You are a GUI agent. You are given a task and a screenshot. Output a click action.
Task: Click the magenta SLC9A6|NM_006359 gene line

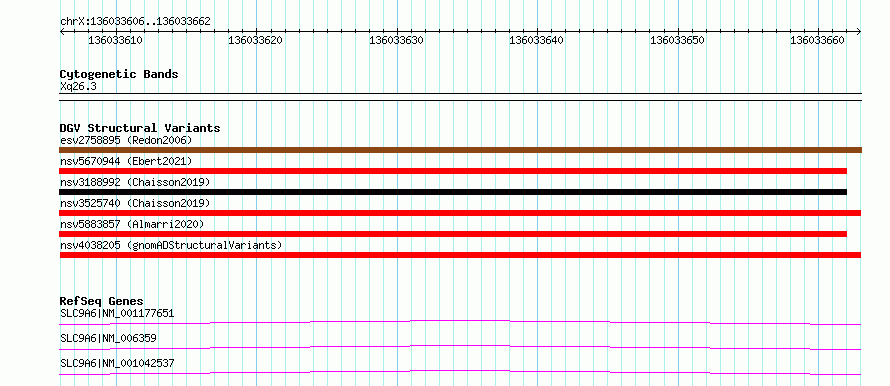pyautogui.click(x=460, y=347)
